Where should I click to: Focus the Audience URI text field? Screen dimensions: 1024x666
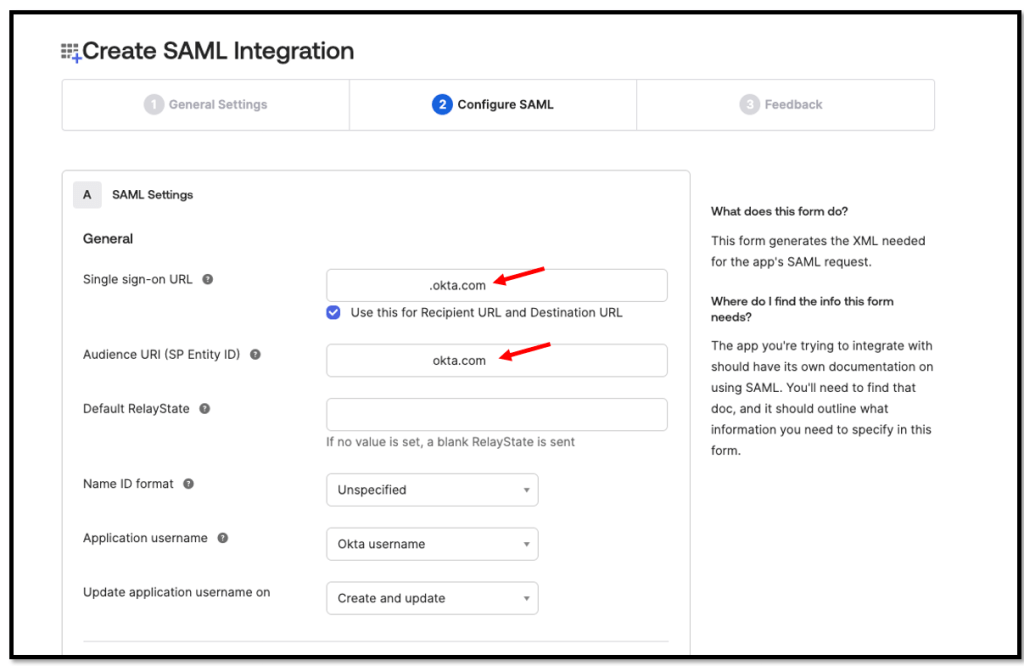(x=496, y=361)
